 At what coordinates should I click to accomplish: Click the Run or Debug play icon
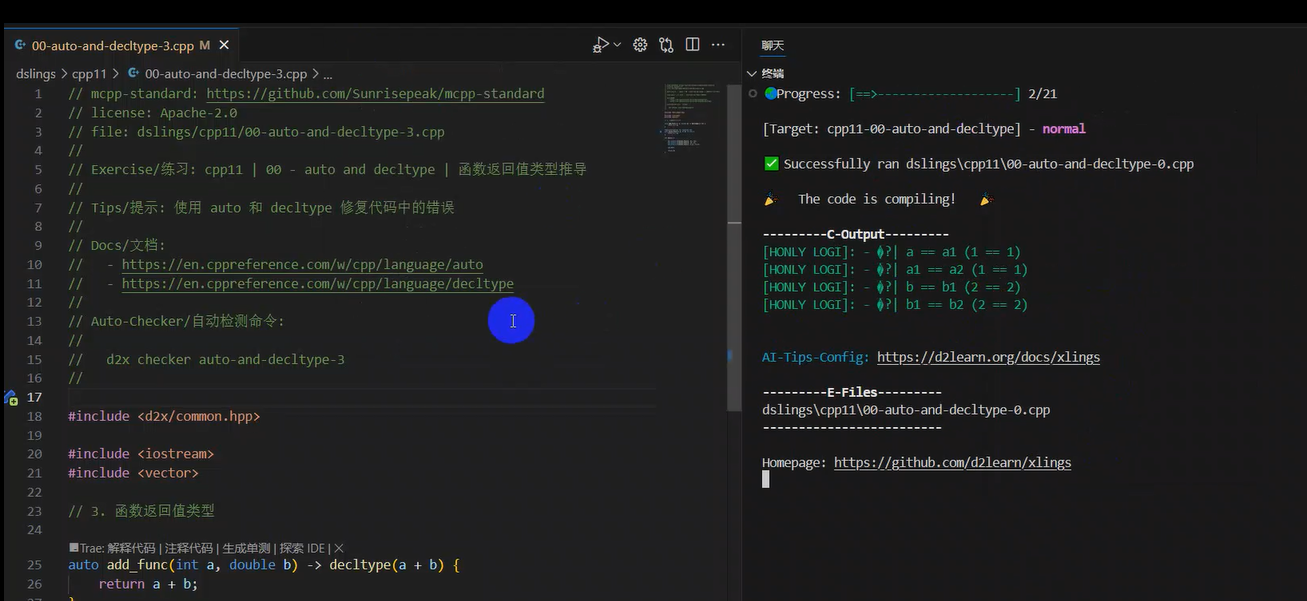coord(600,45)
